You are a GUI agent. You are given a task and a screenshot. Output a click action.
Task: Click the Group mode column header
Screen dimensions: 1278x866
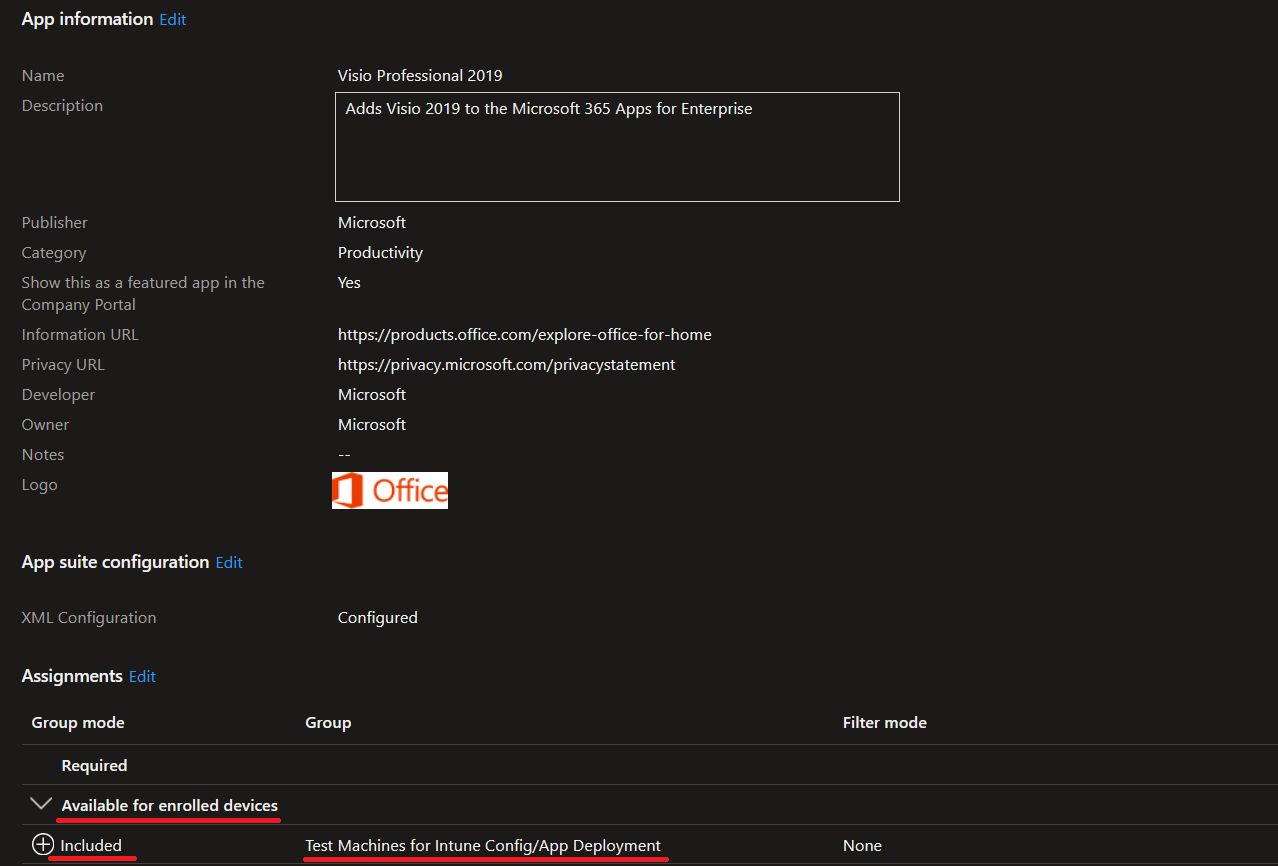pyautogui.click(x=78, y=723)
